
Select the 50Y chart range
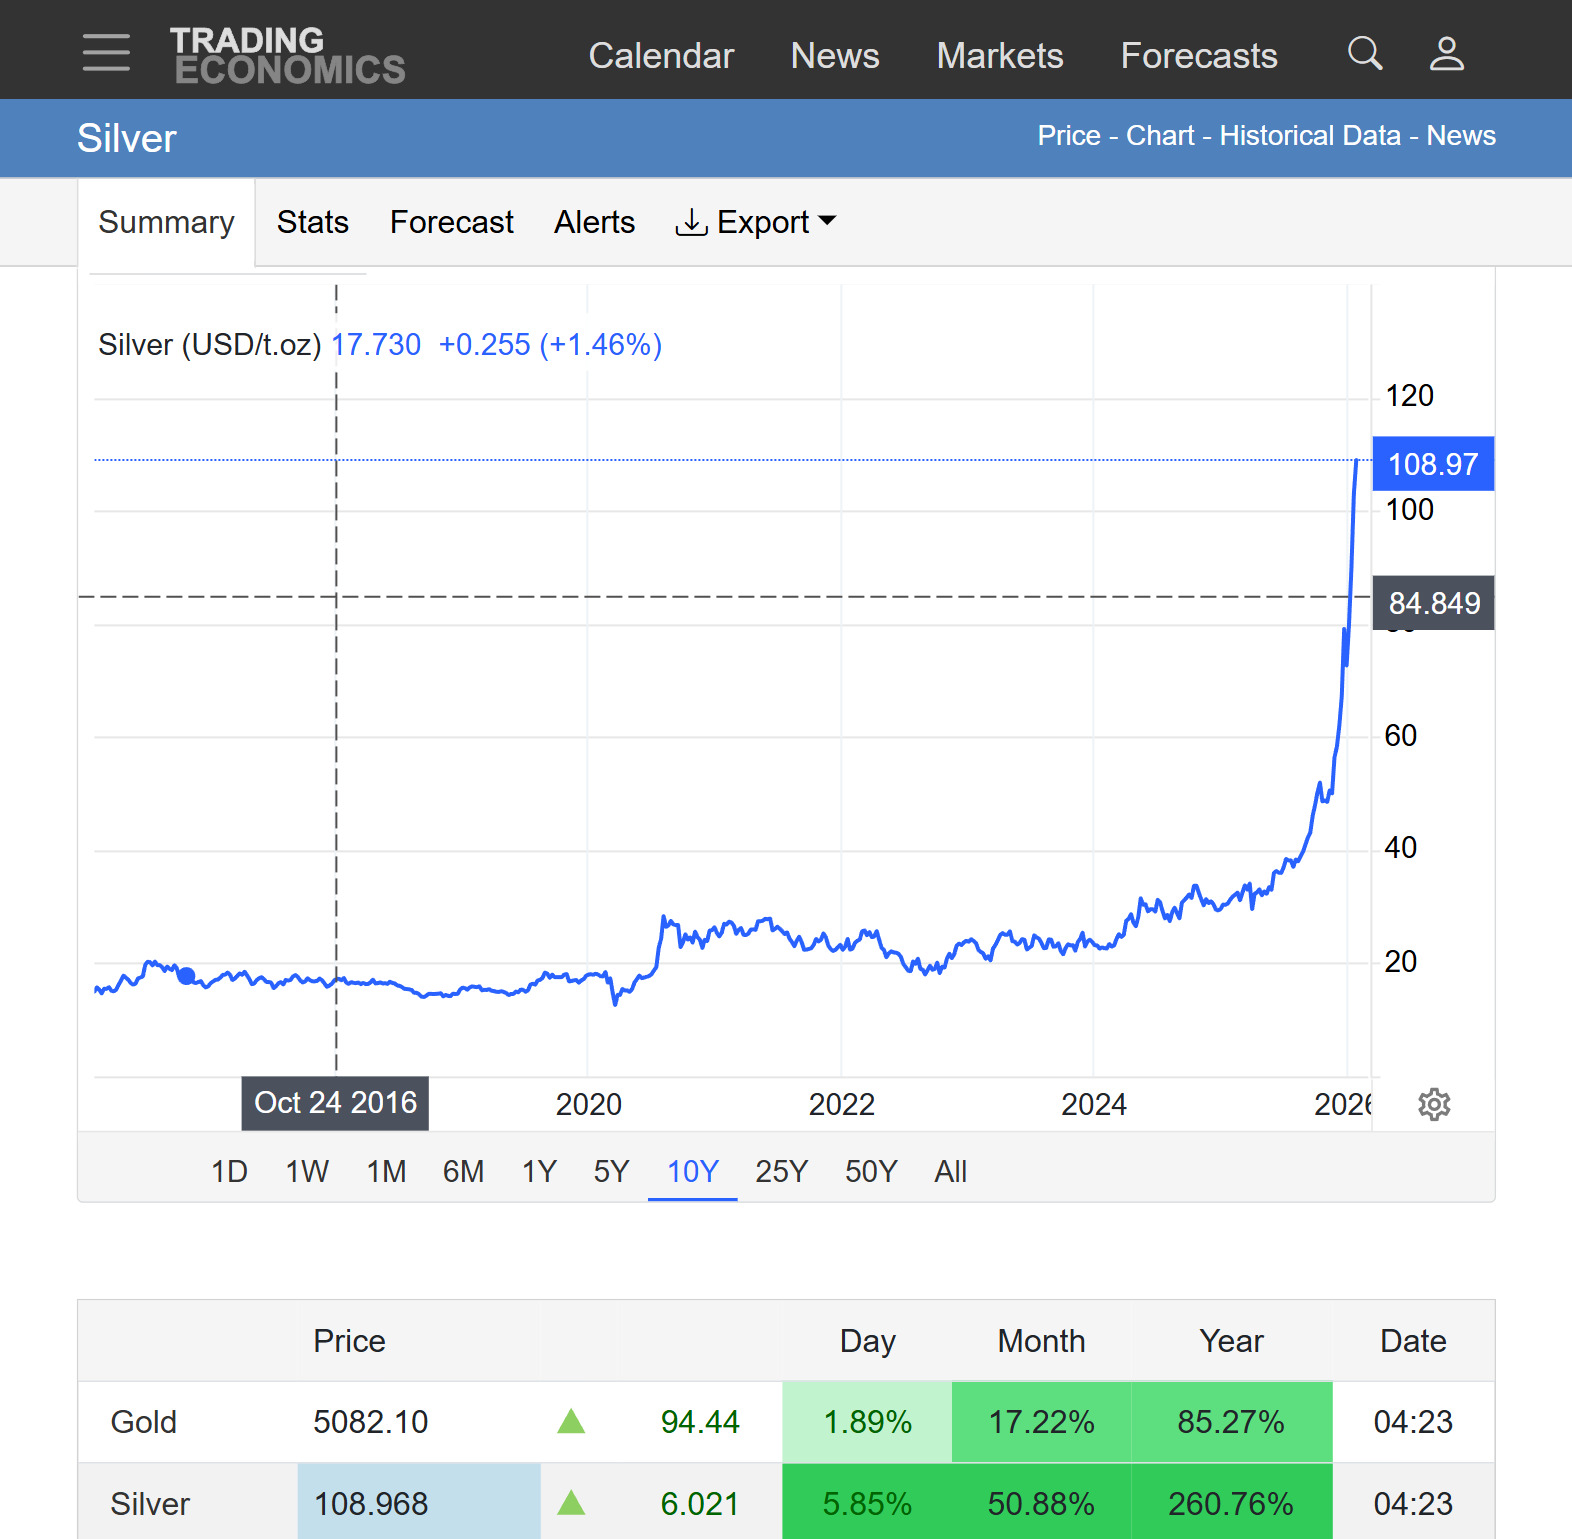[x=871, y=1171]
